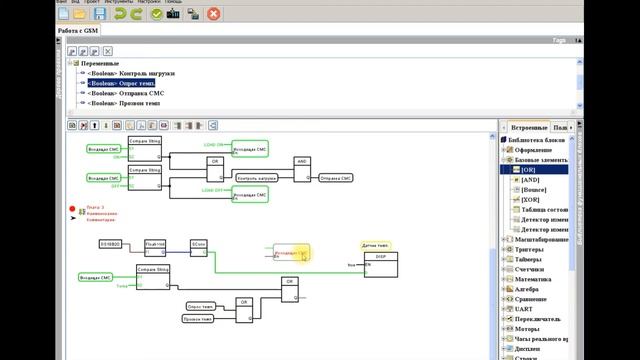
Task: Expand the Триггеры library folder
Action: (503, 249)
